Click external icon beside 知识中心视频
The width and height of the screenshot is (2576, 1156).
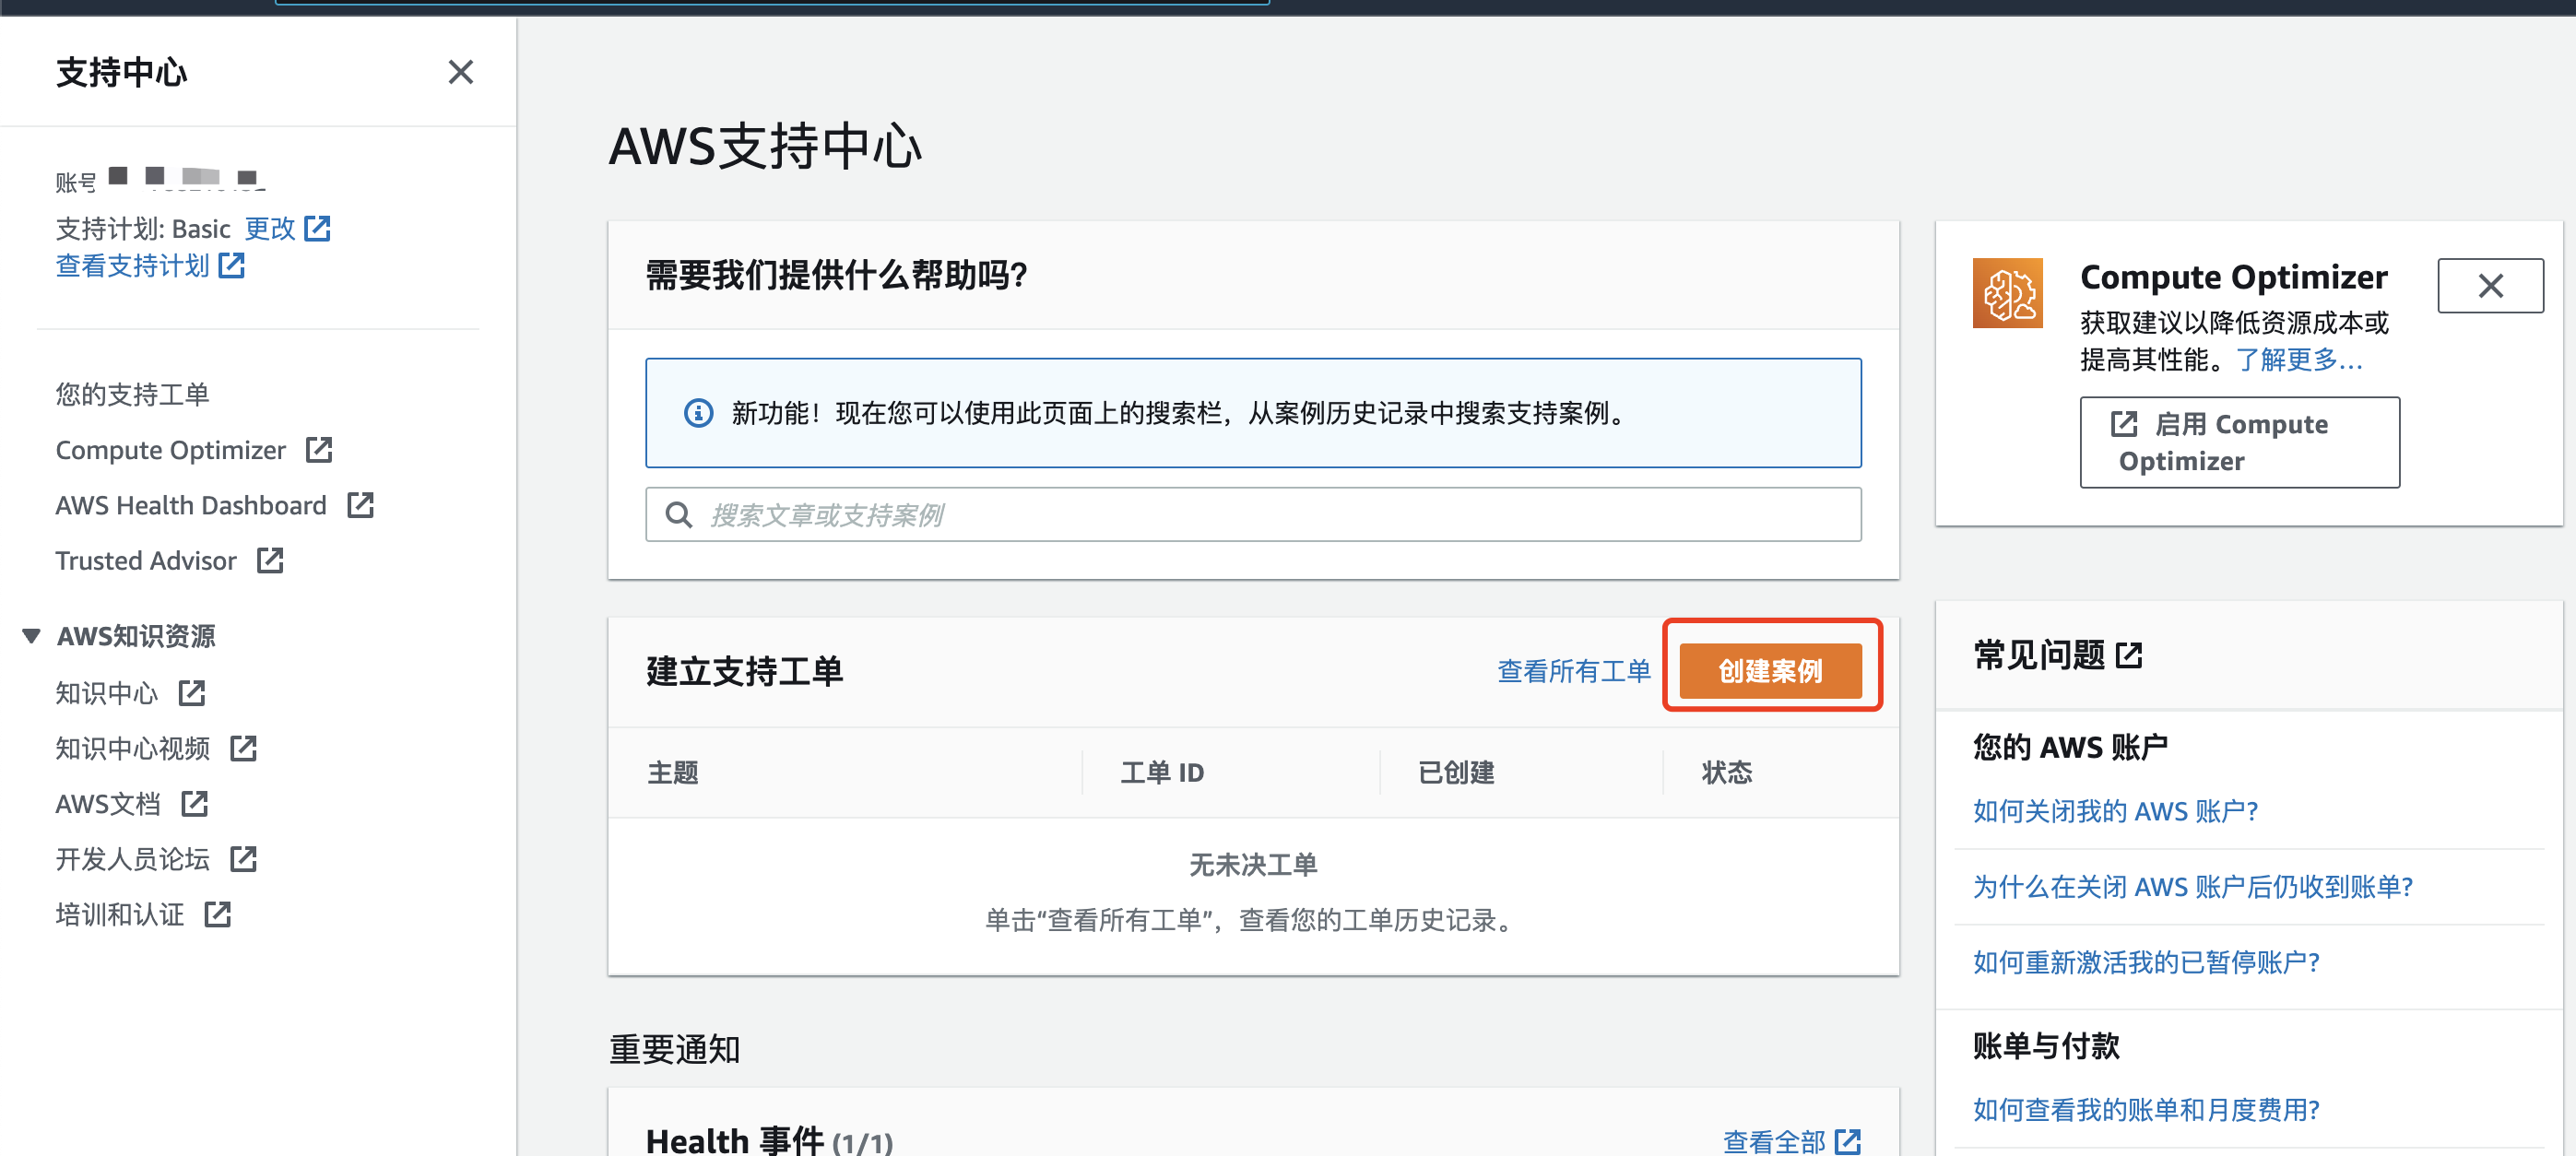point(243,748)
